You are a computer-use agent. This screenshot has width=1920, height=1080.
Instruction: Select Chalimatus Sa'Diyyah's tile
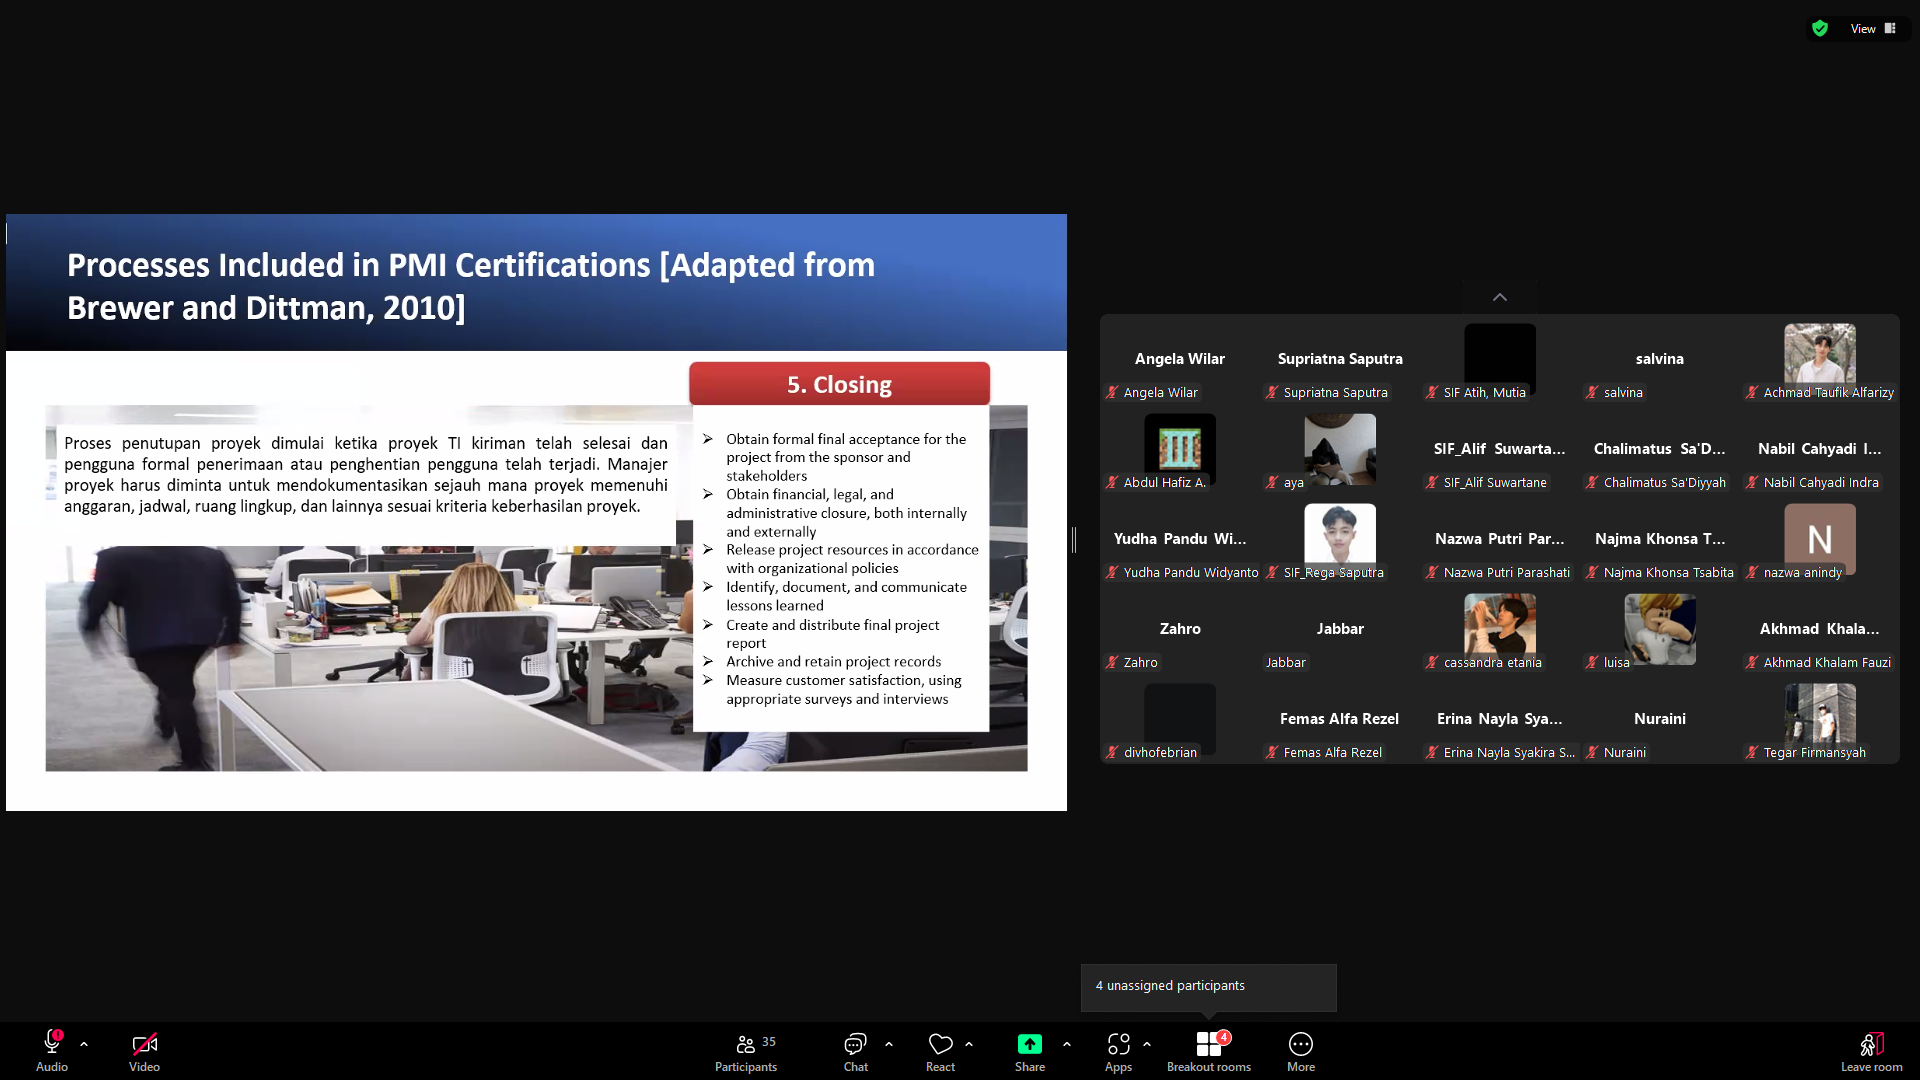point(1660,449)
